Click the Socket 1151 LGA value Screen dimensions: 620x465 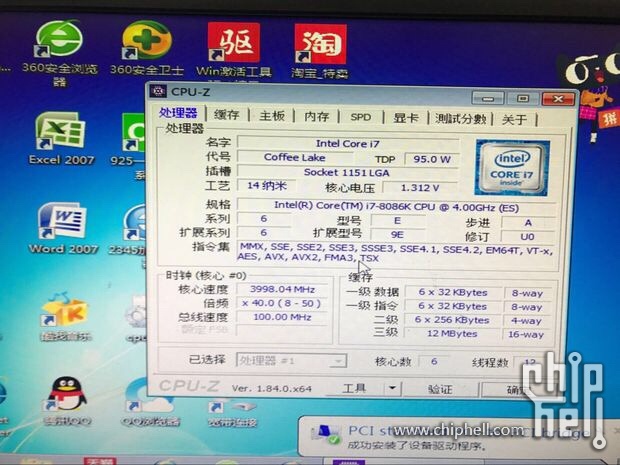(347, 172)
